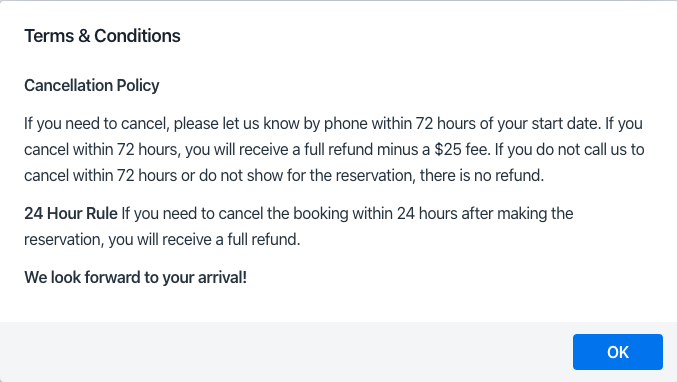Click the word 'arrival!' in the closing line
Image resolution: width=677 pixels, height=382 pixels.
click(x=222, y=277)
